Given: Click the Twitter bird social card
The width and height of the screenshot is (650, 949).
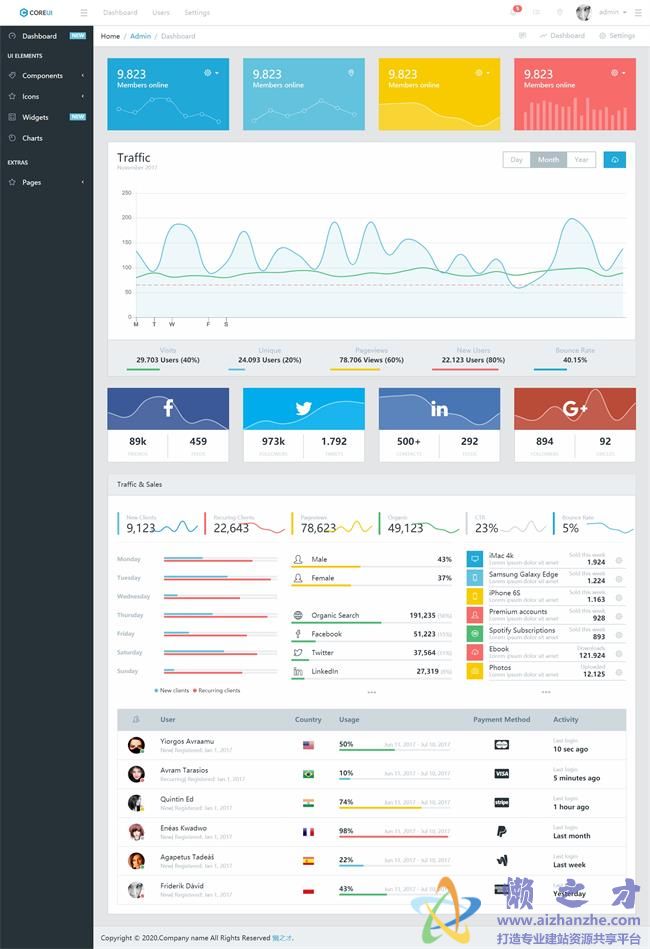Looking at the screenshot, I should coord(303,408).
